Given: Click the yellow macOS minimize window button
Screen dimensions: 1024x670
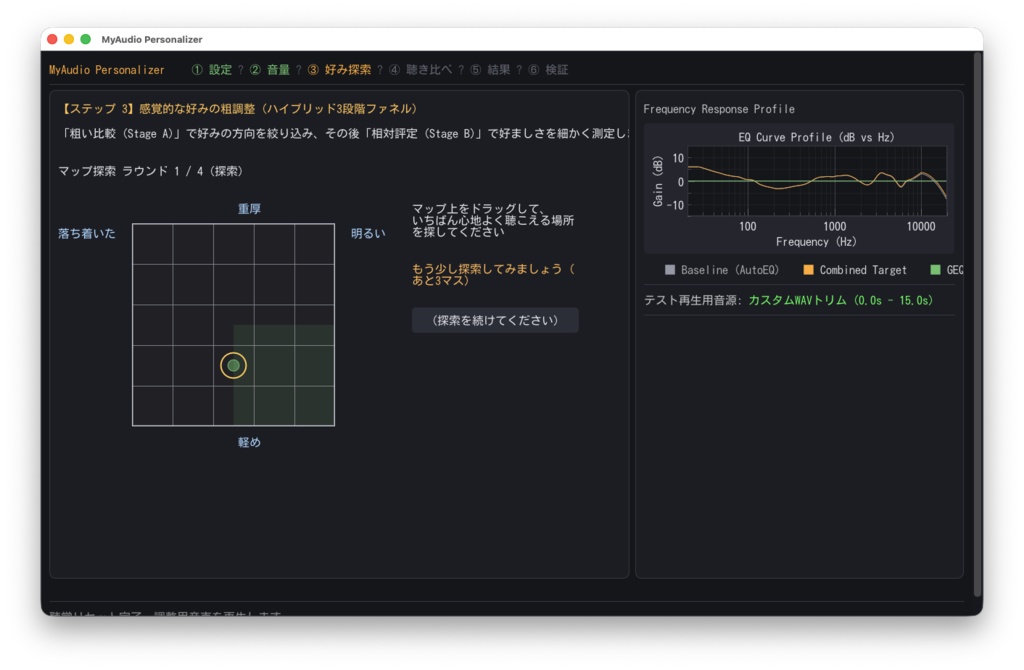Looking at the screenshot, I should [69, 39].
